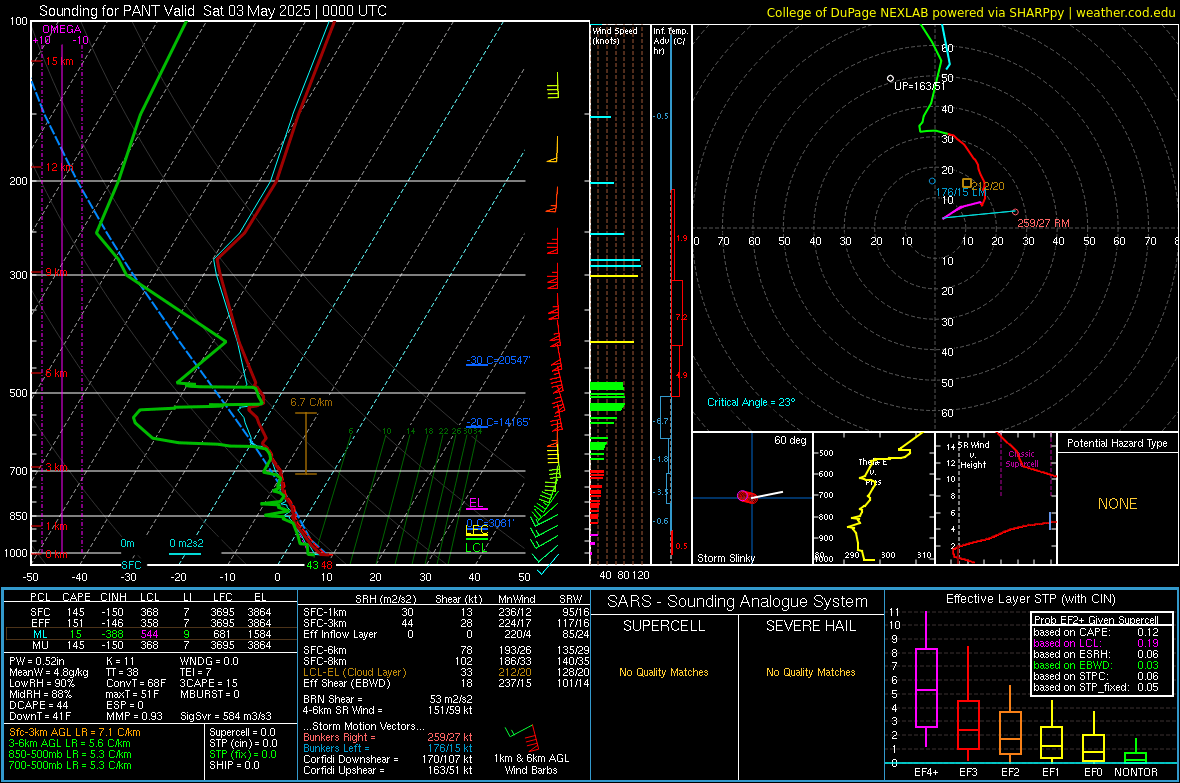Click 'ConvT = 68F' value
Image resolution: width=1180 pixels, height=783 pixels.
click(x=136, y=683)
